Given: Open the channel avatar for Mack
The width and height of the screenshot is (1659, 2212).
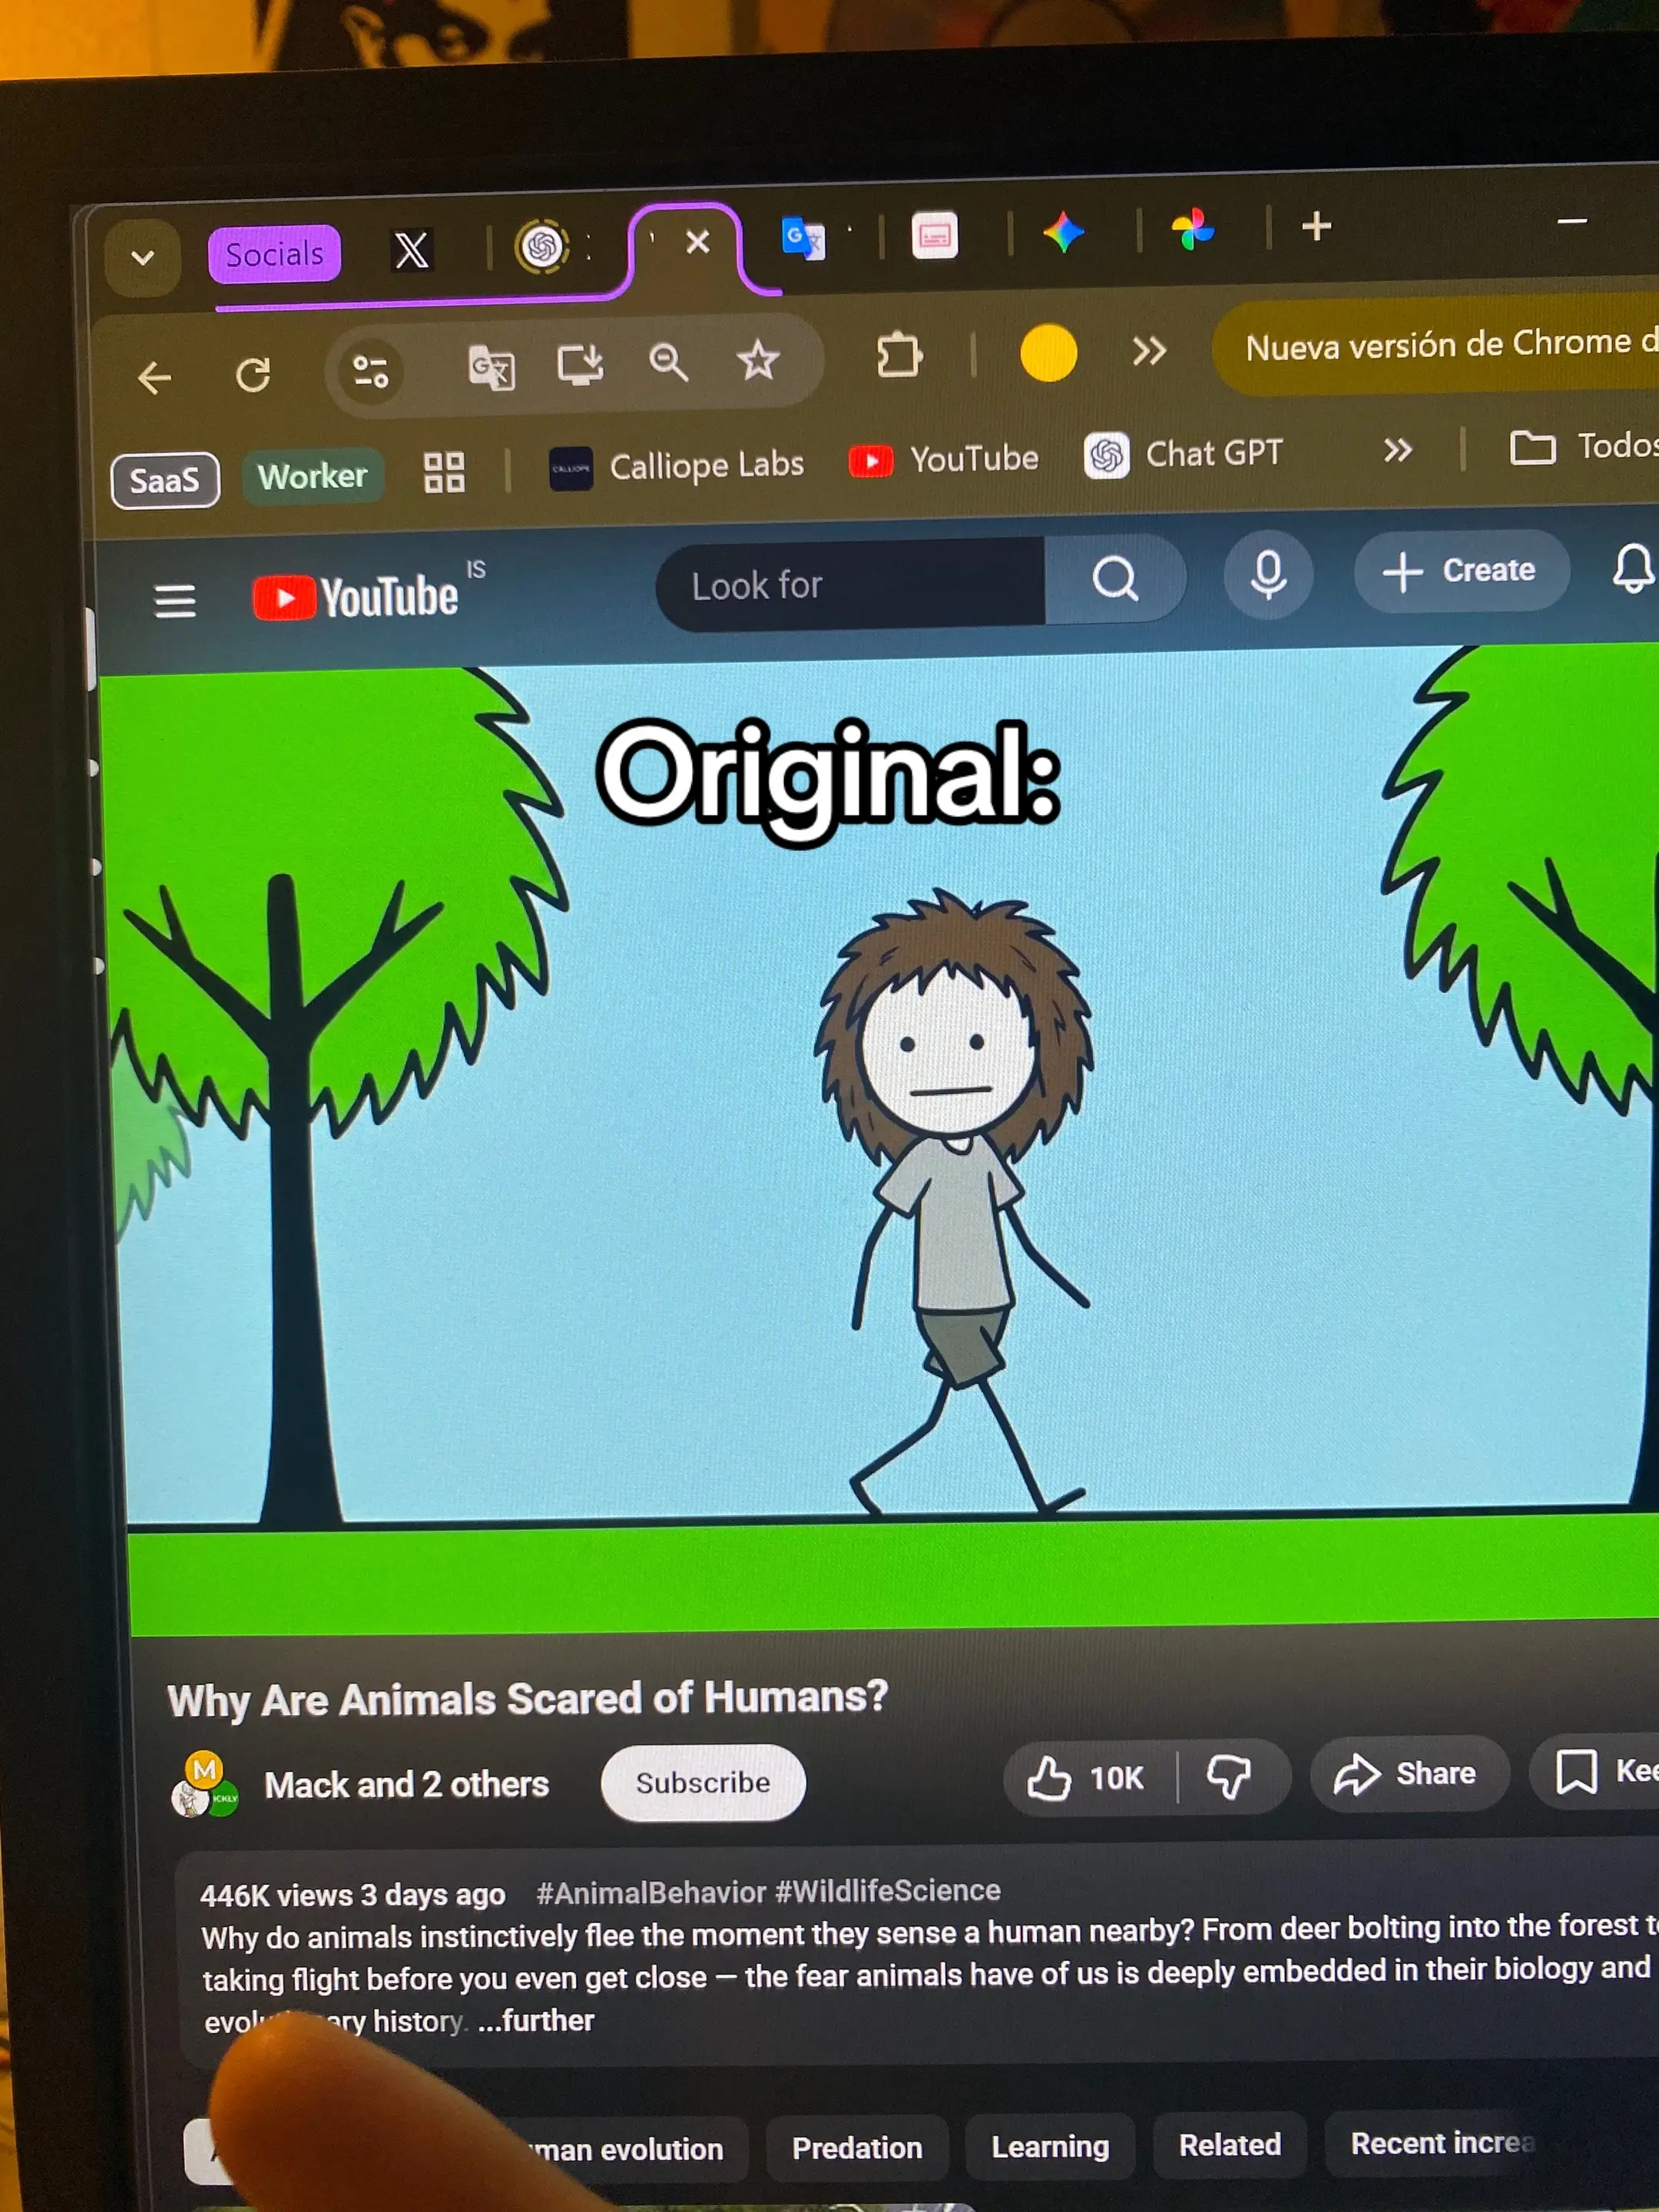Looking at the screenshot, I should point(205,1784).
